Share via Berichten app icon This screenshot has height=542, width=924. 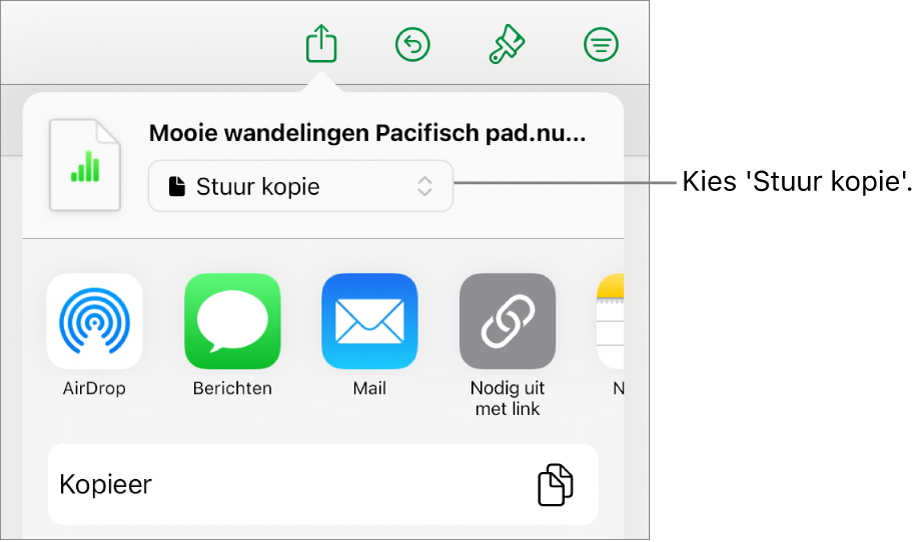pyautogui.click(x=232, y=321)
